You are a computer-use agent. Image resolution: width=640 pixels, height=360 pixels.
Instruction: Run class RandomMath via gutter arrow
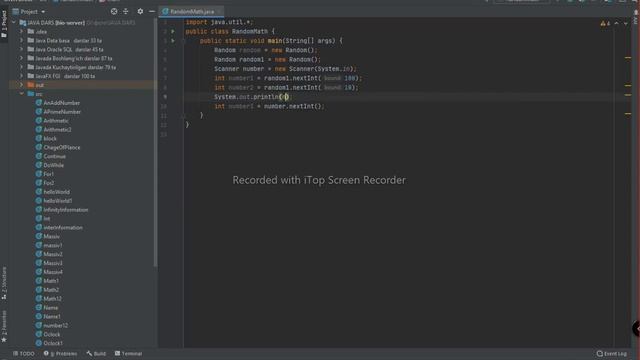click(173, 31)
